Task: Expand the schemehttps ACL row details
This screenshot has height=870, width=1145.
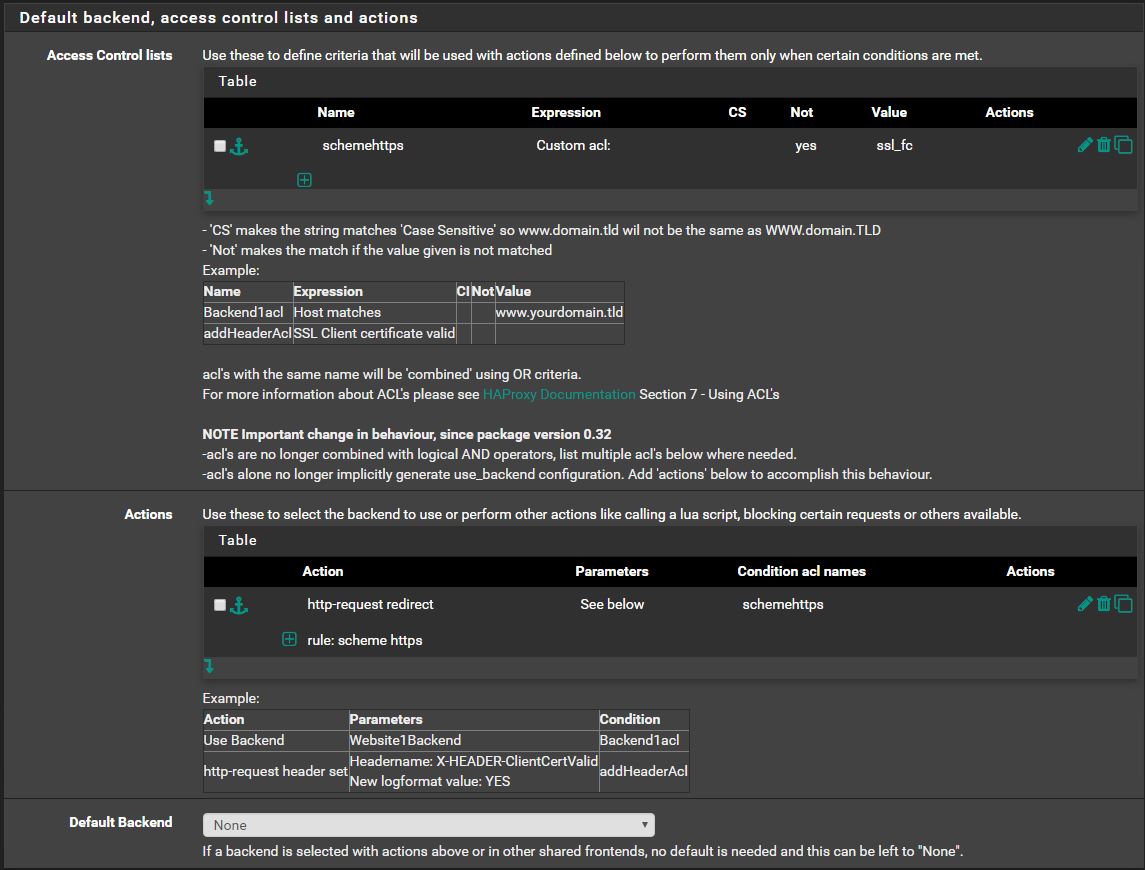Action: pyautogui.click(x=304, y=180)
